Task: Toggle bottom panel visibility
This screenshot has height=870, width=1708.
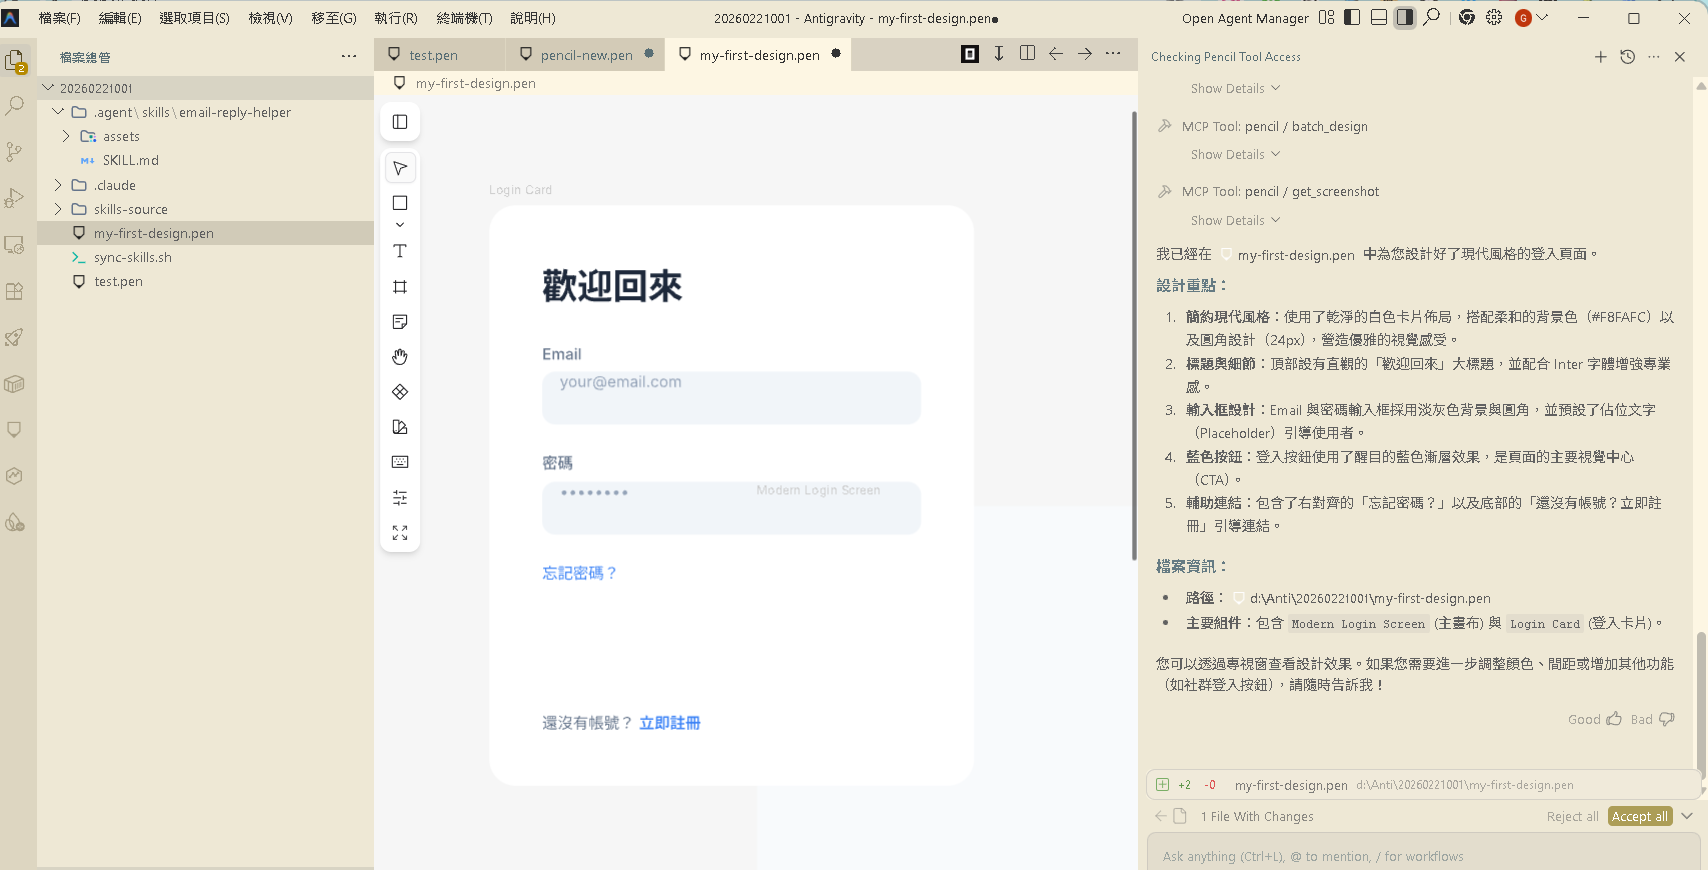Action: pos(1379,17)
